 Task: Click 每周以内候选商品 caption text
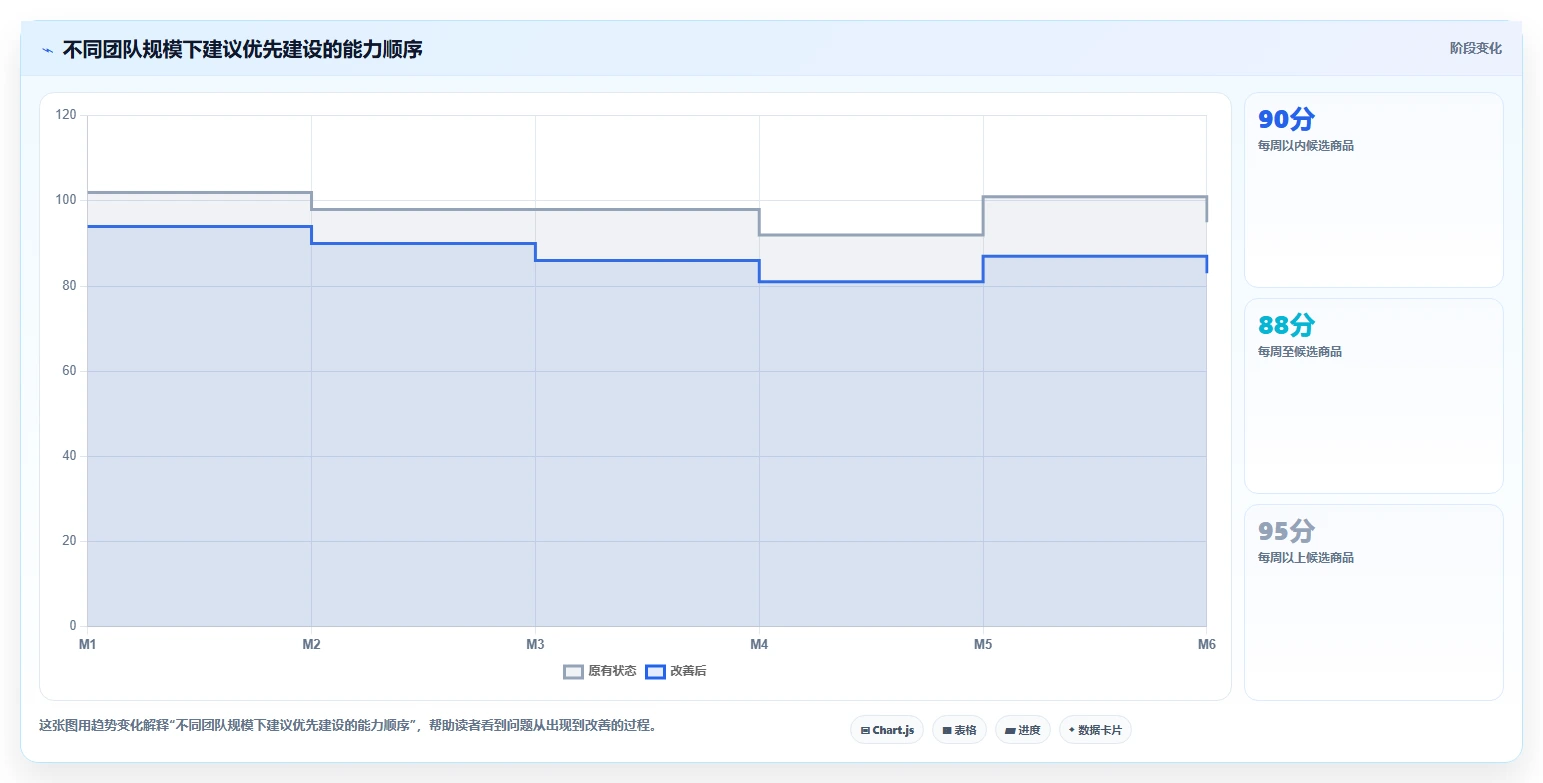pos(1306,146)
